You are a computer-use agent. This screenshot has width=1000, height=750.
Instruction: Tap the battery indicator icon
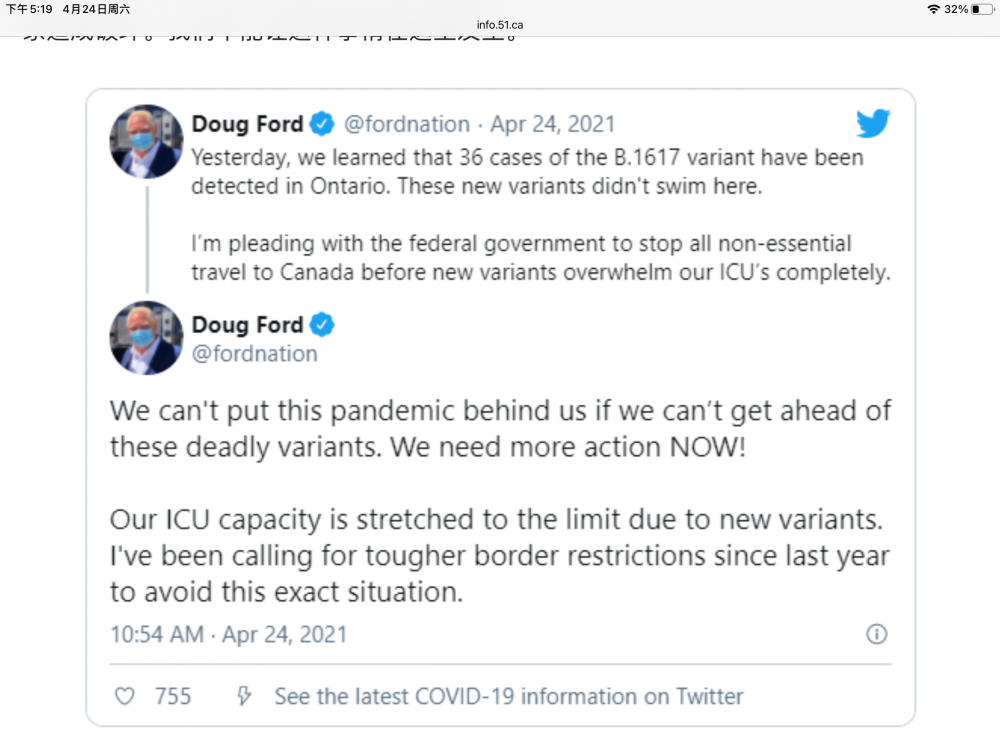click(981, 9)
